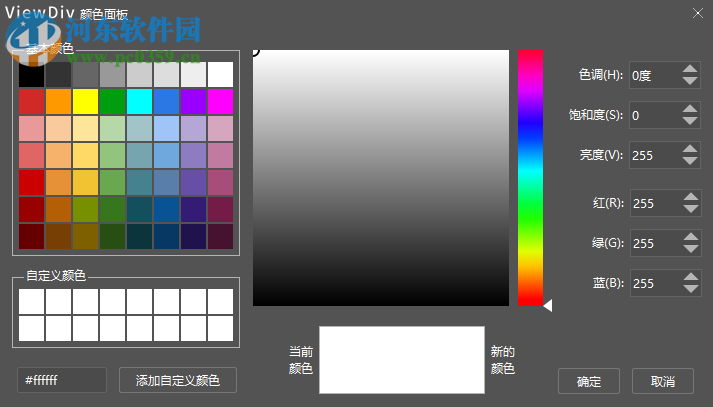Select the pale yellow swatch in third row
The width and height of the screenshot is (713, 407).
85,128
